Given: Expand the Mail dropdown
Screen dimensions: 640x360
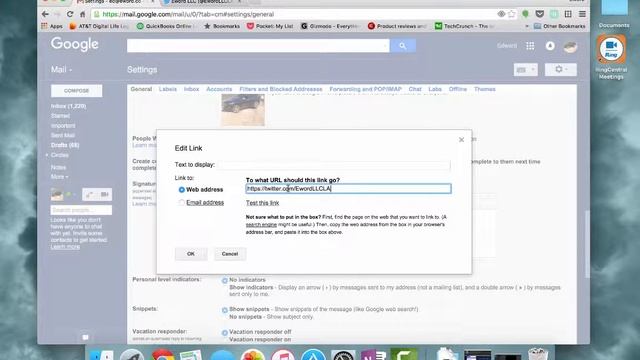Looking at the screenshot, I should (61, 70).
